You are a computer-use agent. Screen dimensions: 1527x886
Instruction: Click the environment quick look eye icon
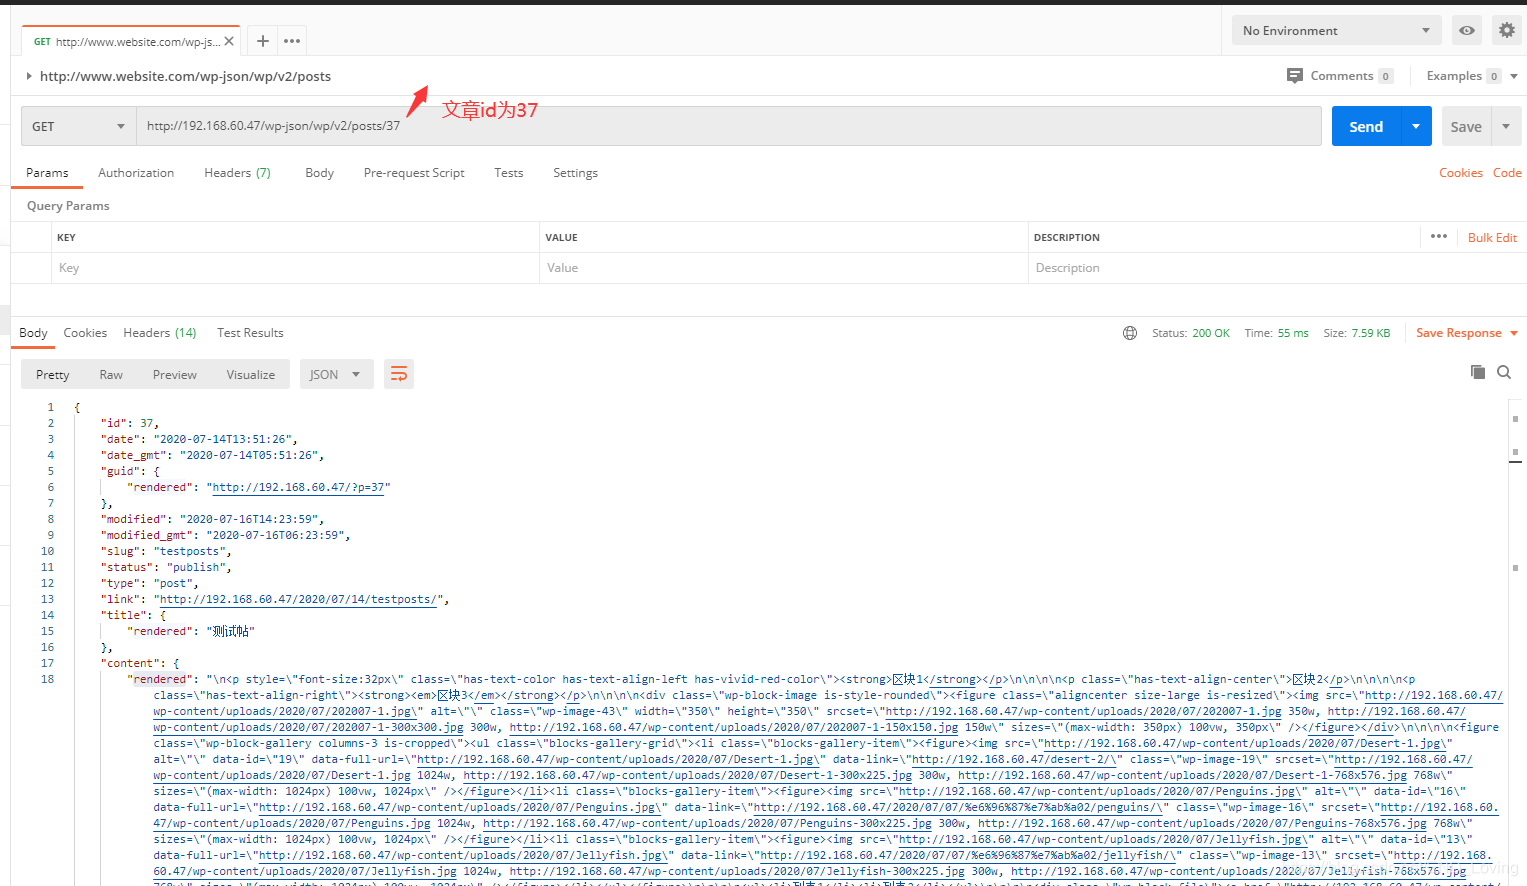click(1467, 30)
